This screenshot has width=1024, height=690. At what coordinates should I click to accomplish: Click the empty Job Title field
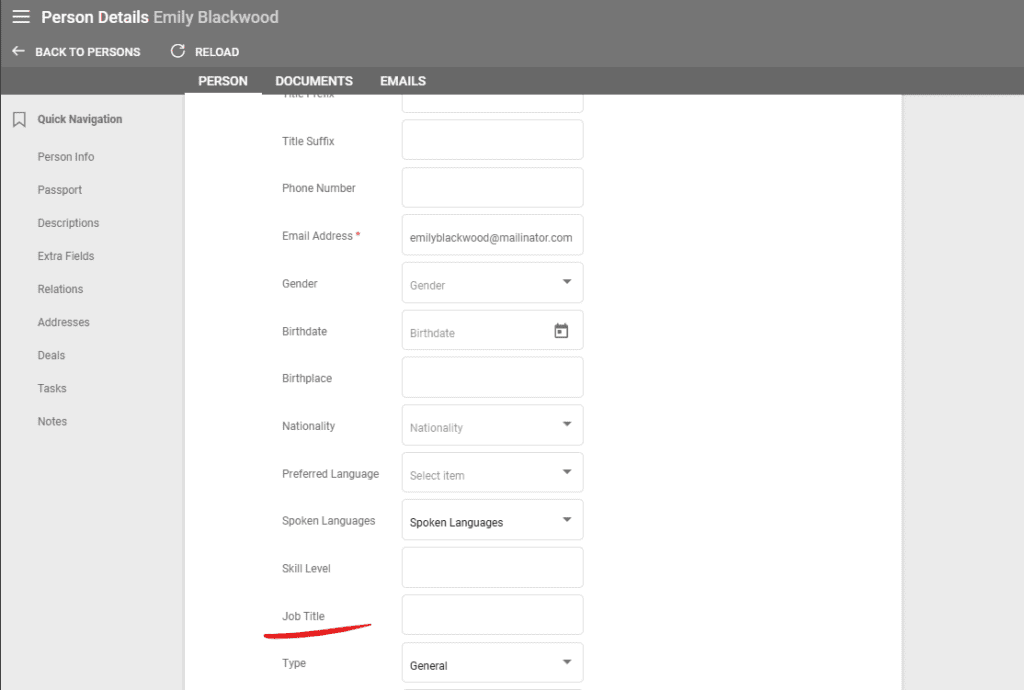pos(491,614)
